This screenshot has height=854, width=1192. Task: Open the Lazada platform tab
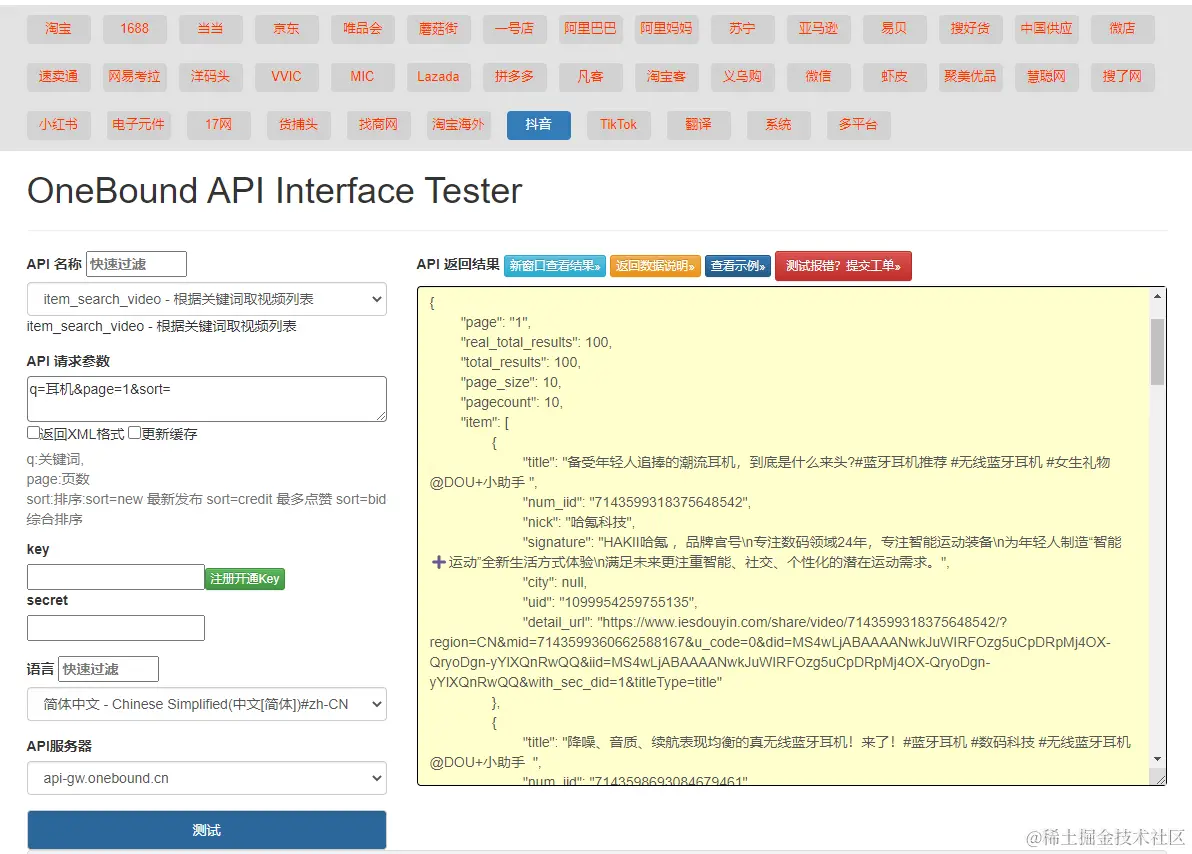439,77
